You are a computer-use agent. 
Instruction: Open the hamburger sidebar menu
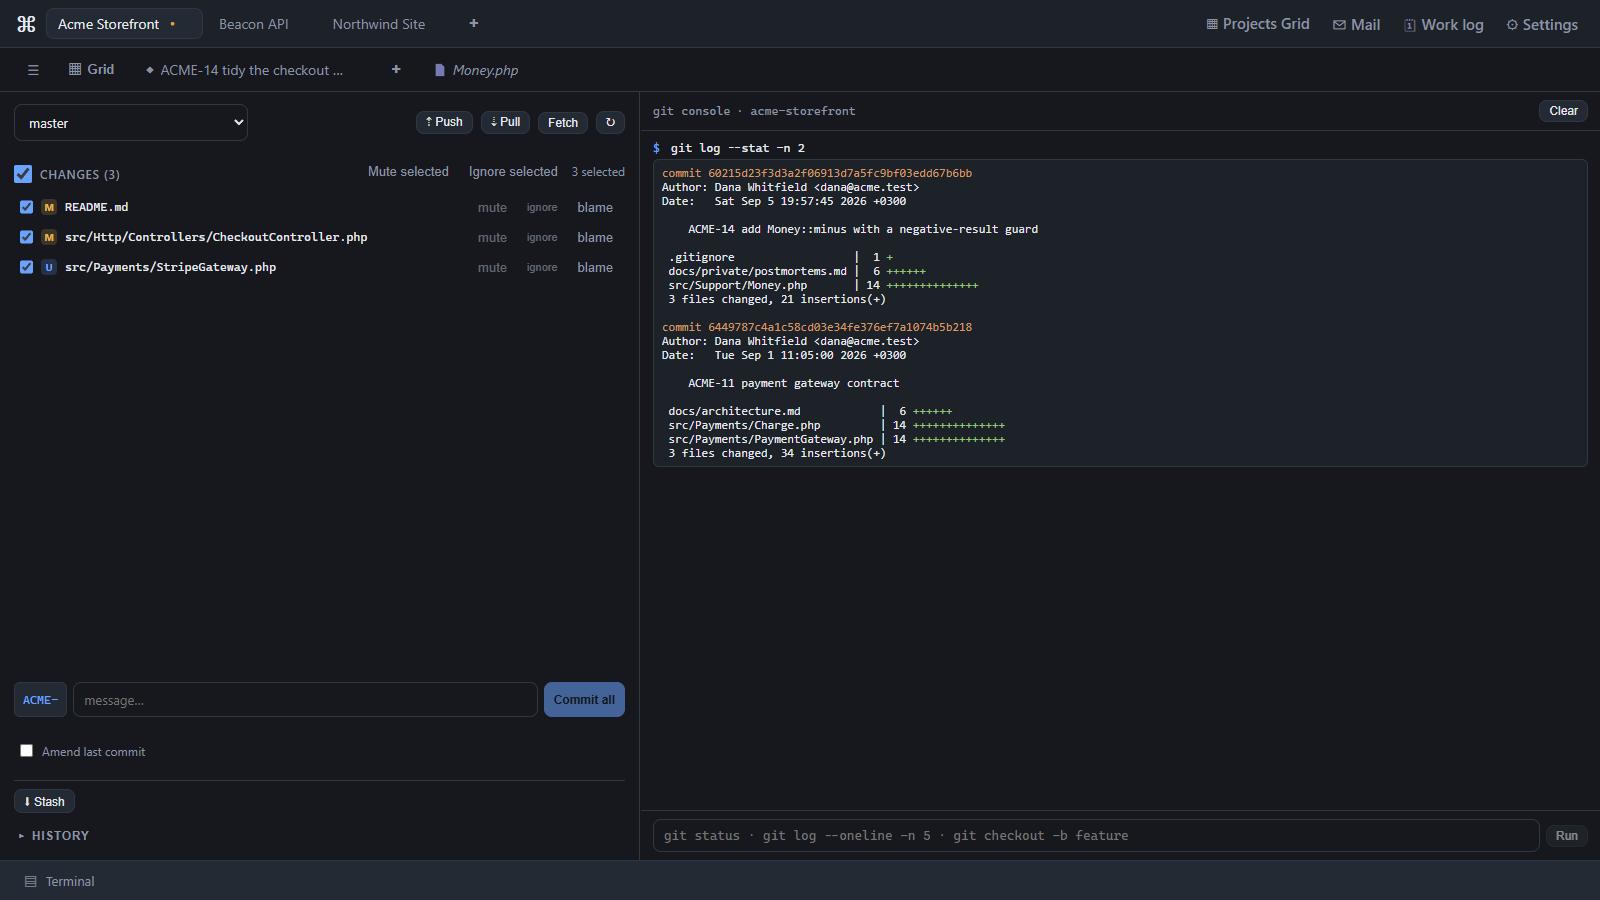tap(33, 70)
